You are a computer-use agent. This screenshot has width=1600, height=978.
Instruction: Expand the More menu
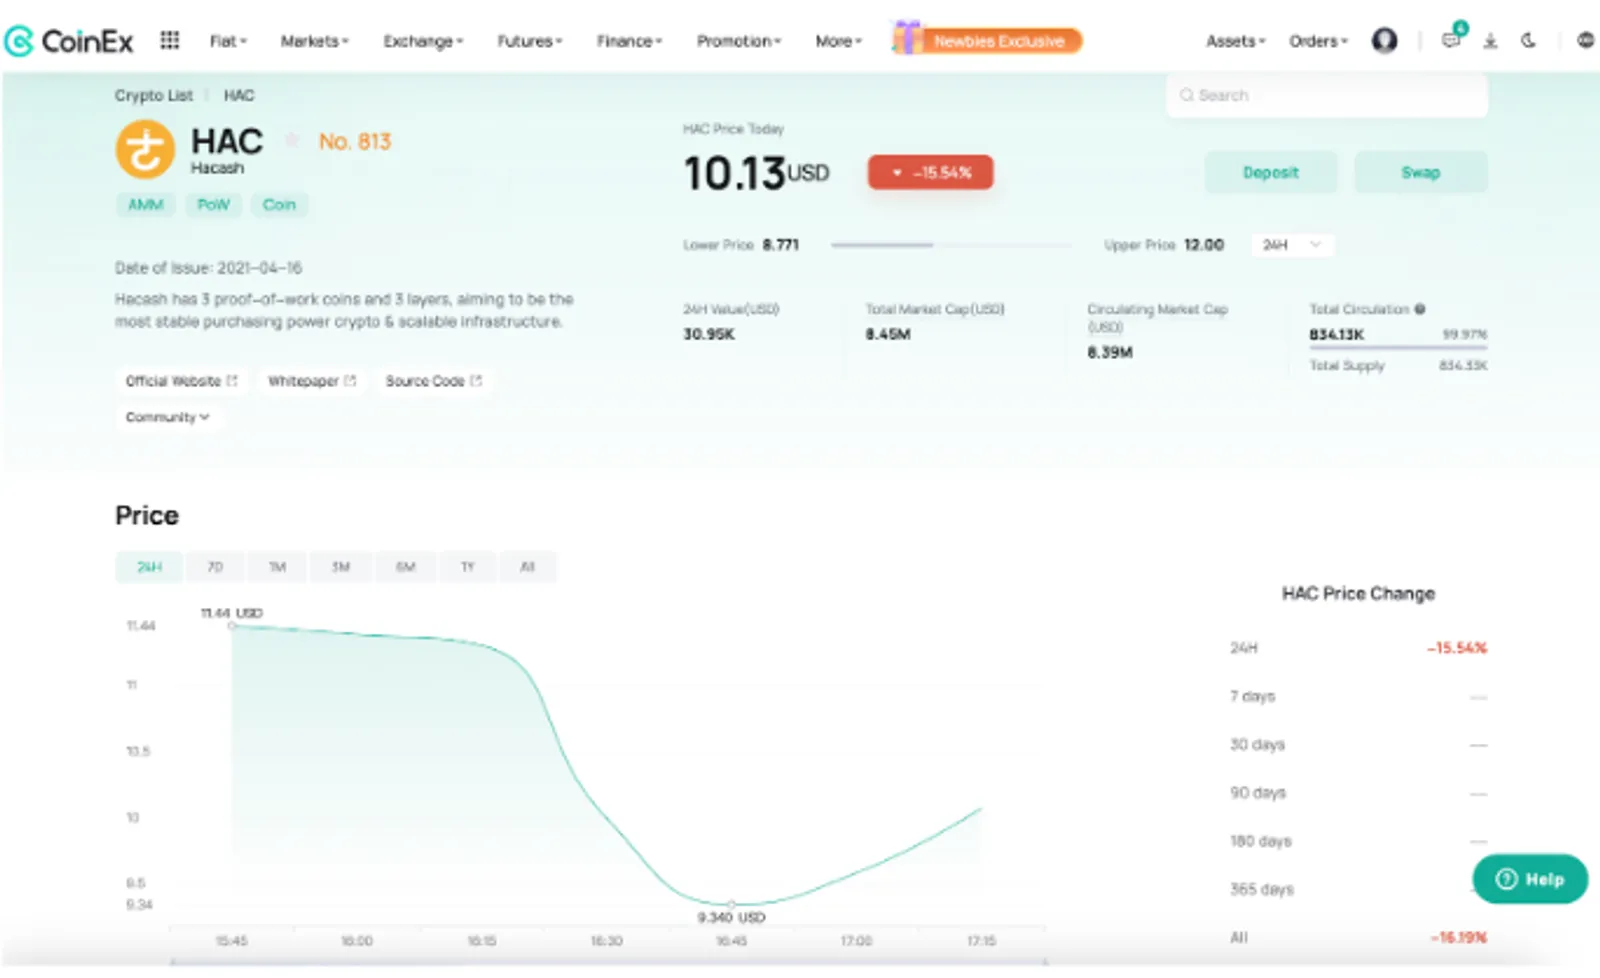[x=838, y=41]
